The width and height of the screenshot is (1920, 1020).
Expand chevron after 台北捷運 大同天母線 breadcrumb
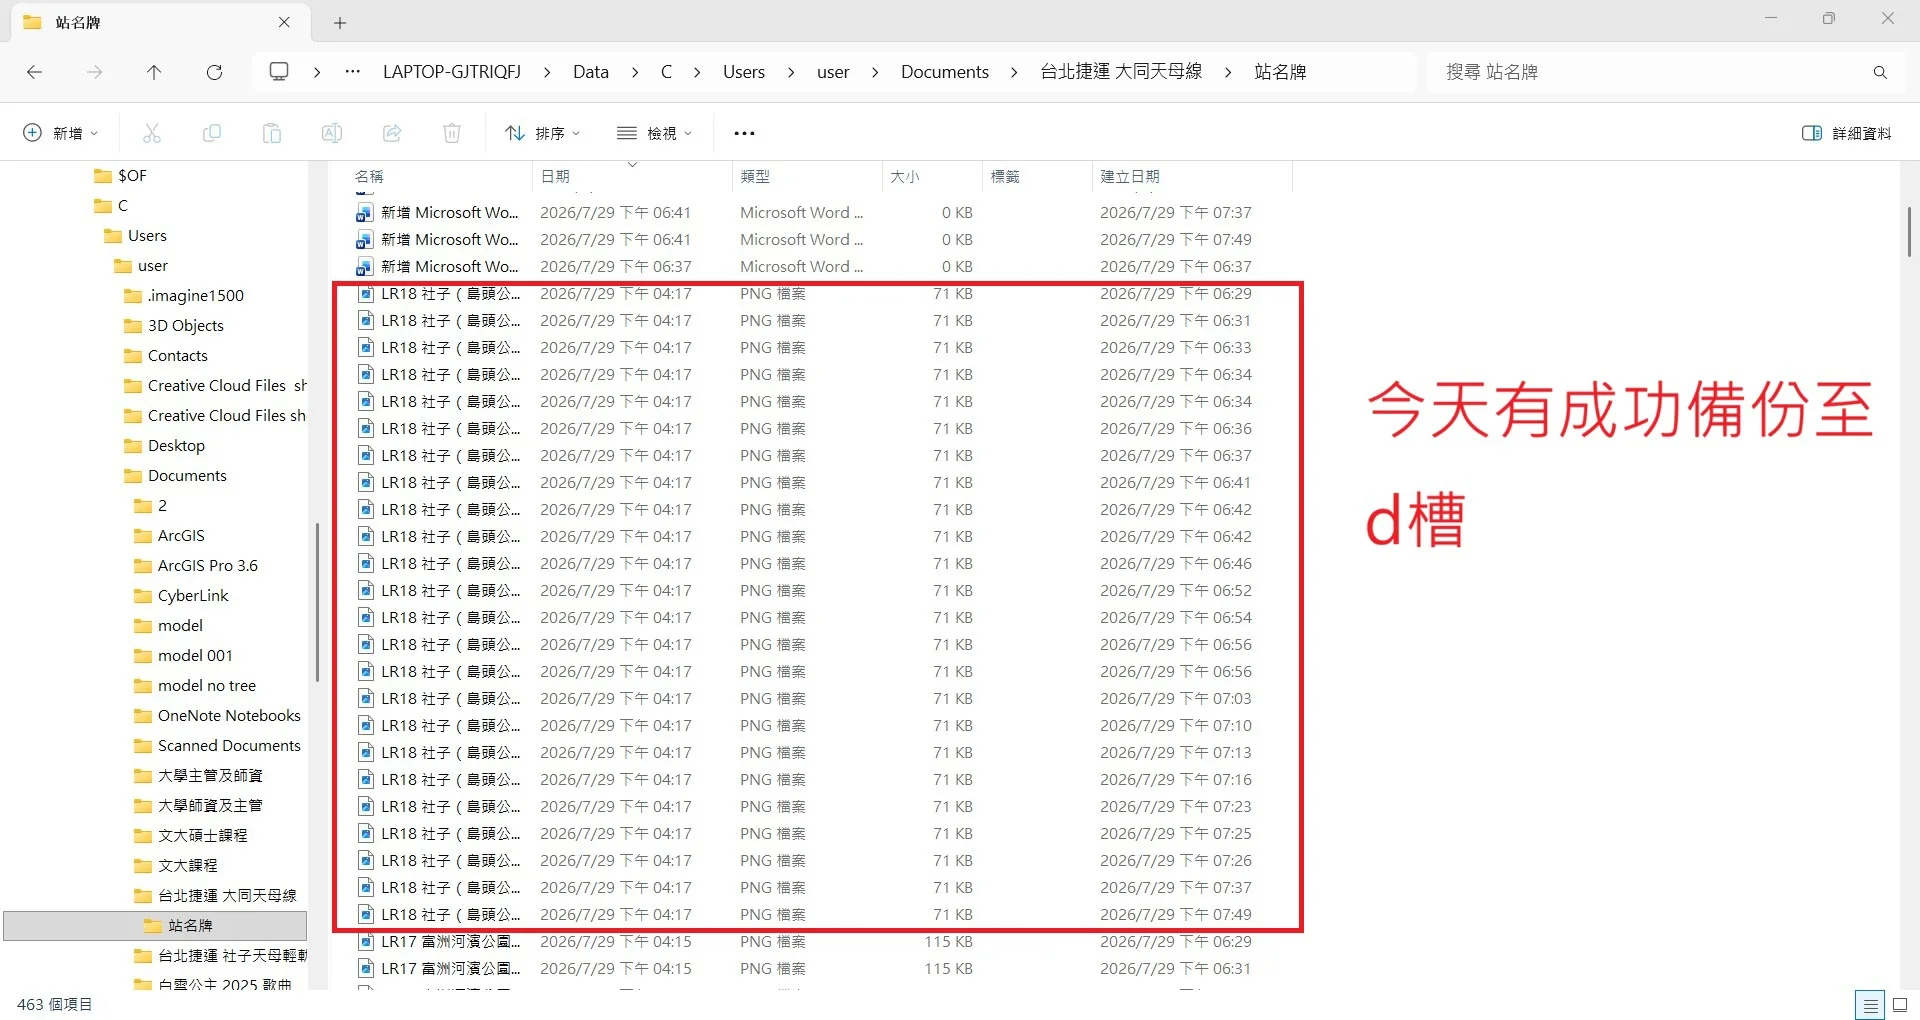[x=1228, y=72]
